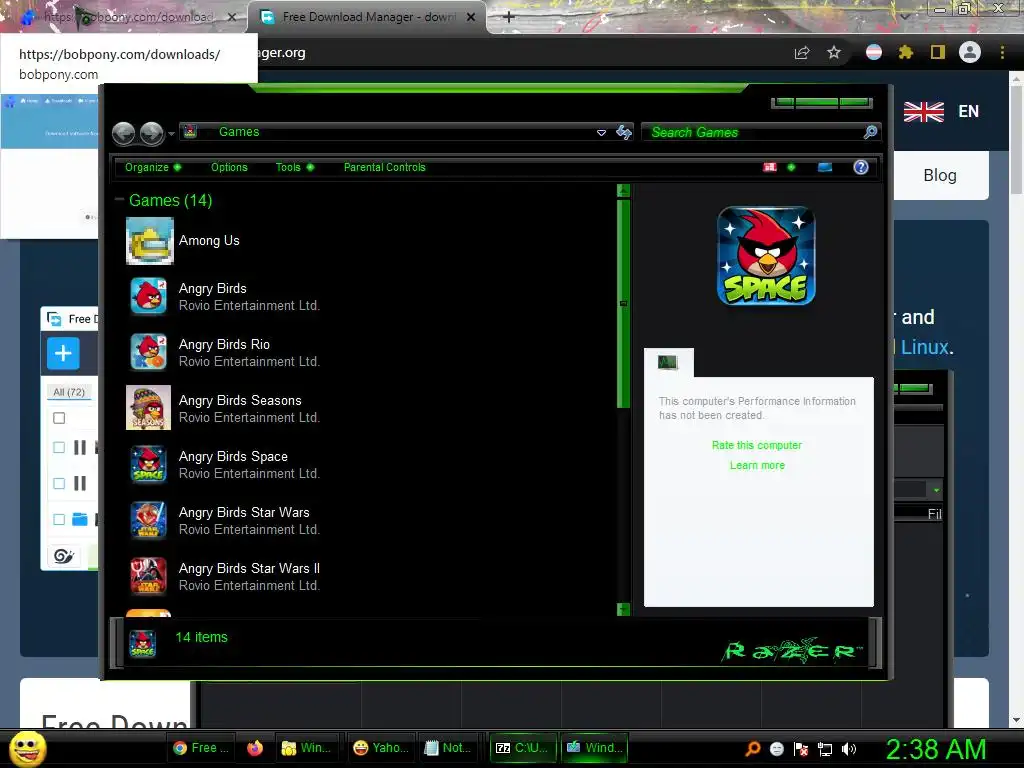Click the Search Games input field
This screenshot has height=768, width=1024.
tap(752, 133)
